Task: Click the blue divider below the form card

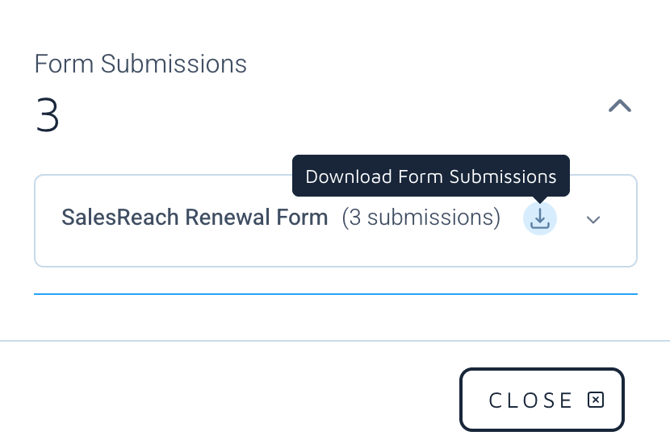Action: click(335, 294)
